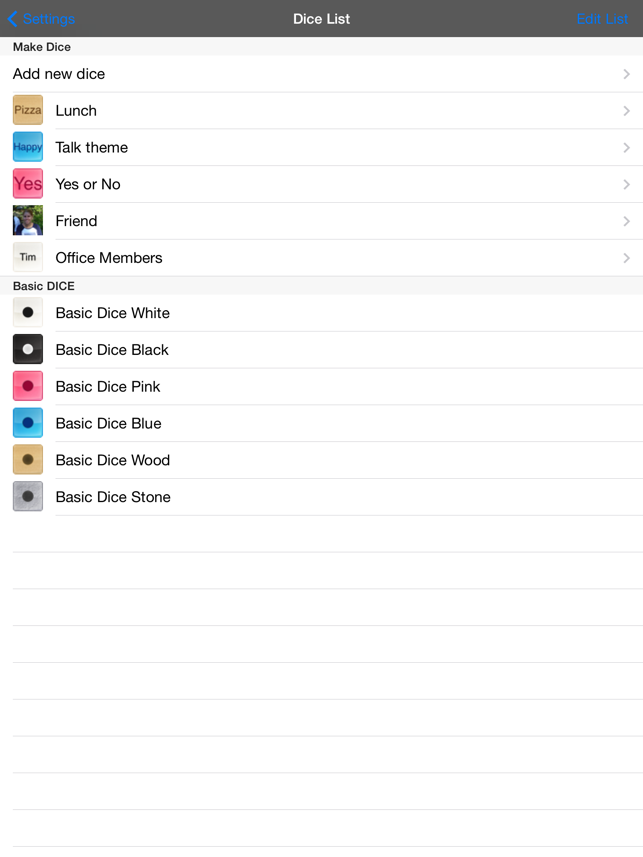643x857 pixels.
Task: Open the Yes or No dice row
Action: (322, 184)
